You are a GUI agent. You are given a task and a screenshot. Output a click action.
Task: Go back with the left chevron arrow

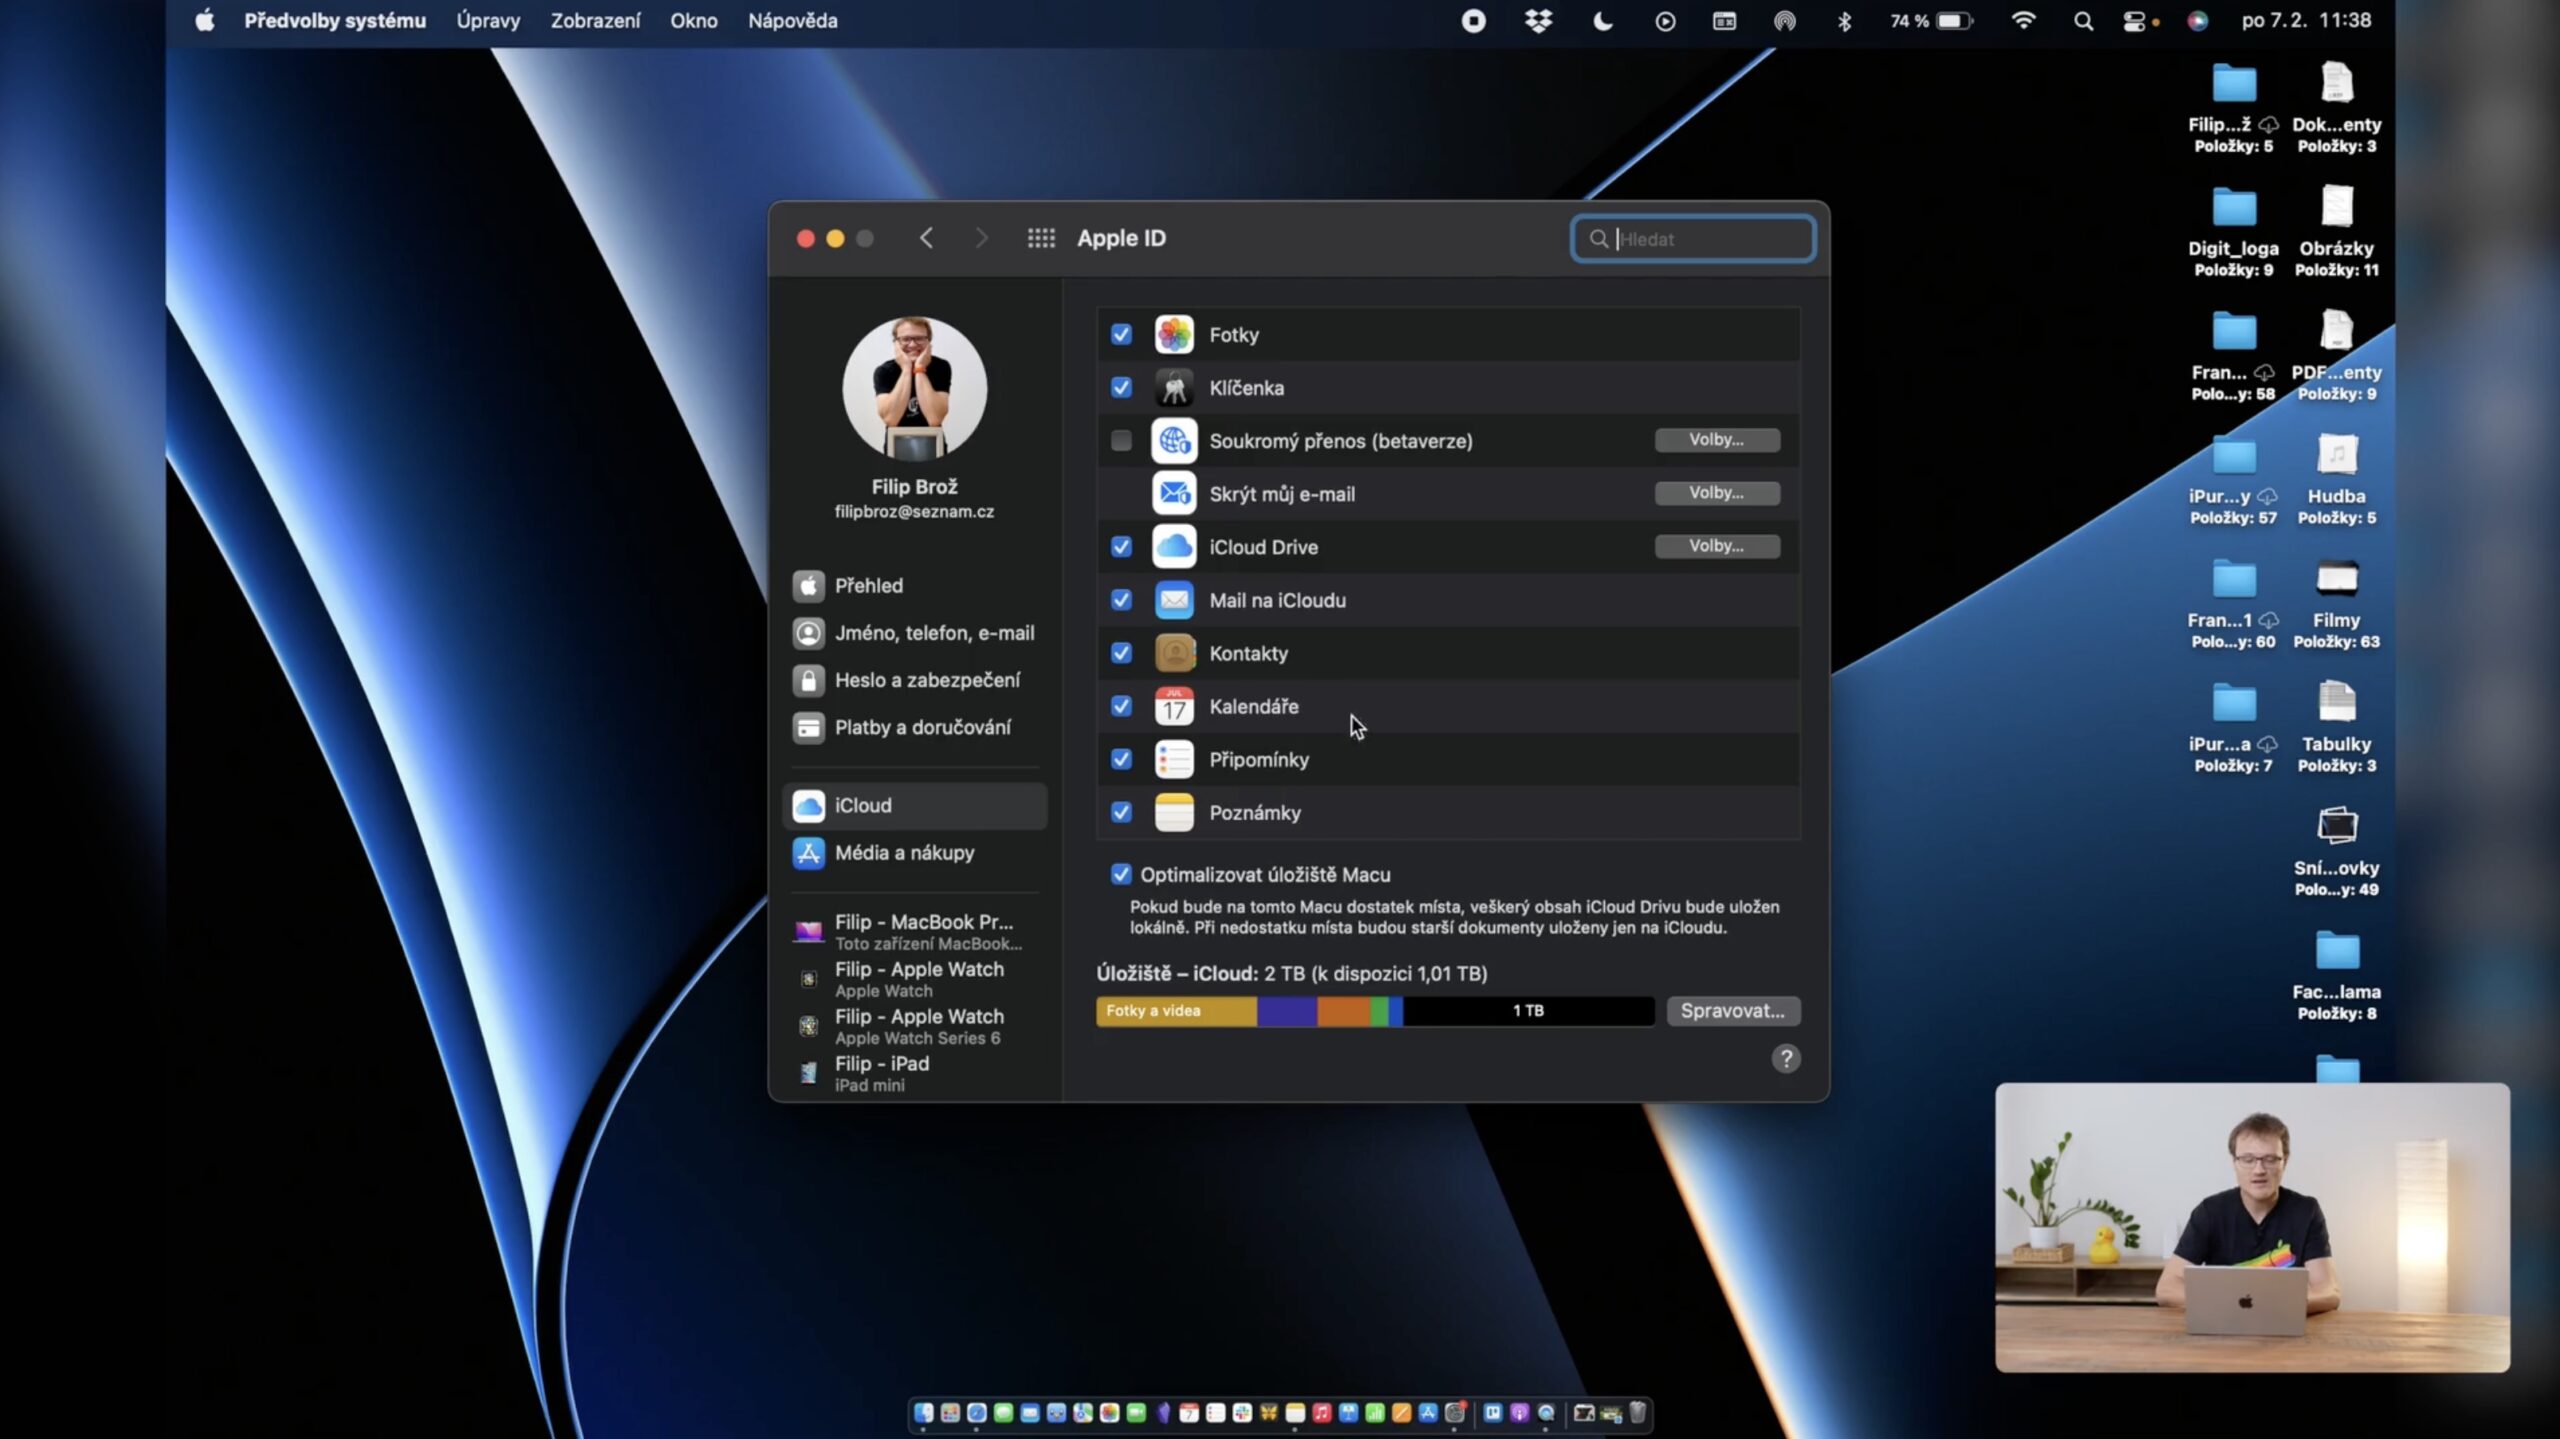pyautogui.click(x=926, y=238)
